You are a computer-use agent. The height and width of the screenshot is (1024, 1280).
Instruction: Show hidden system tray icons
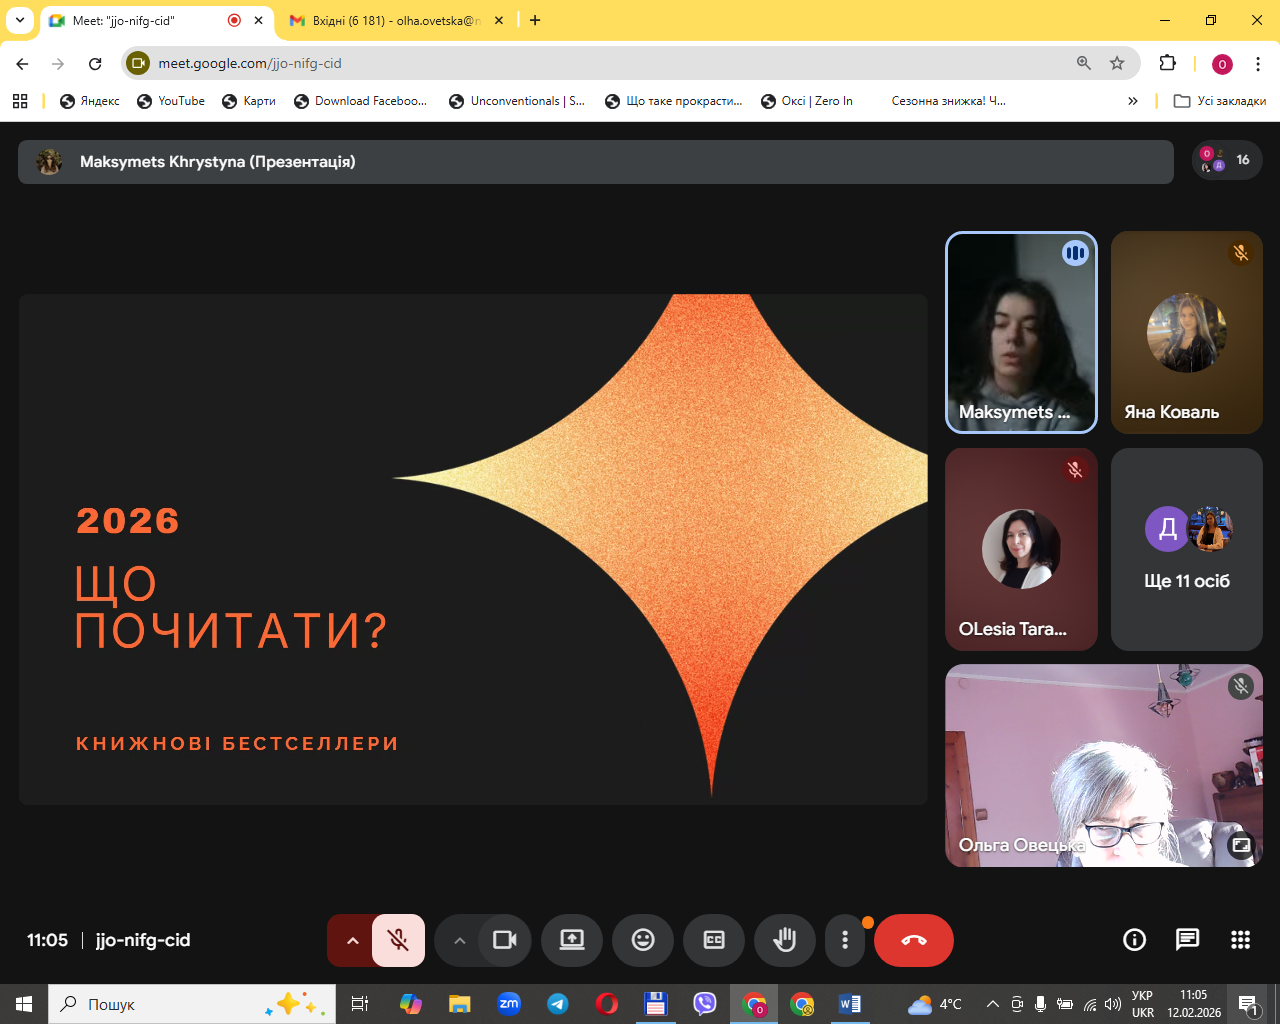click(992, 1004)
